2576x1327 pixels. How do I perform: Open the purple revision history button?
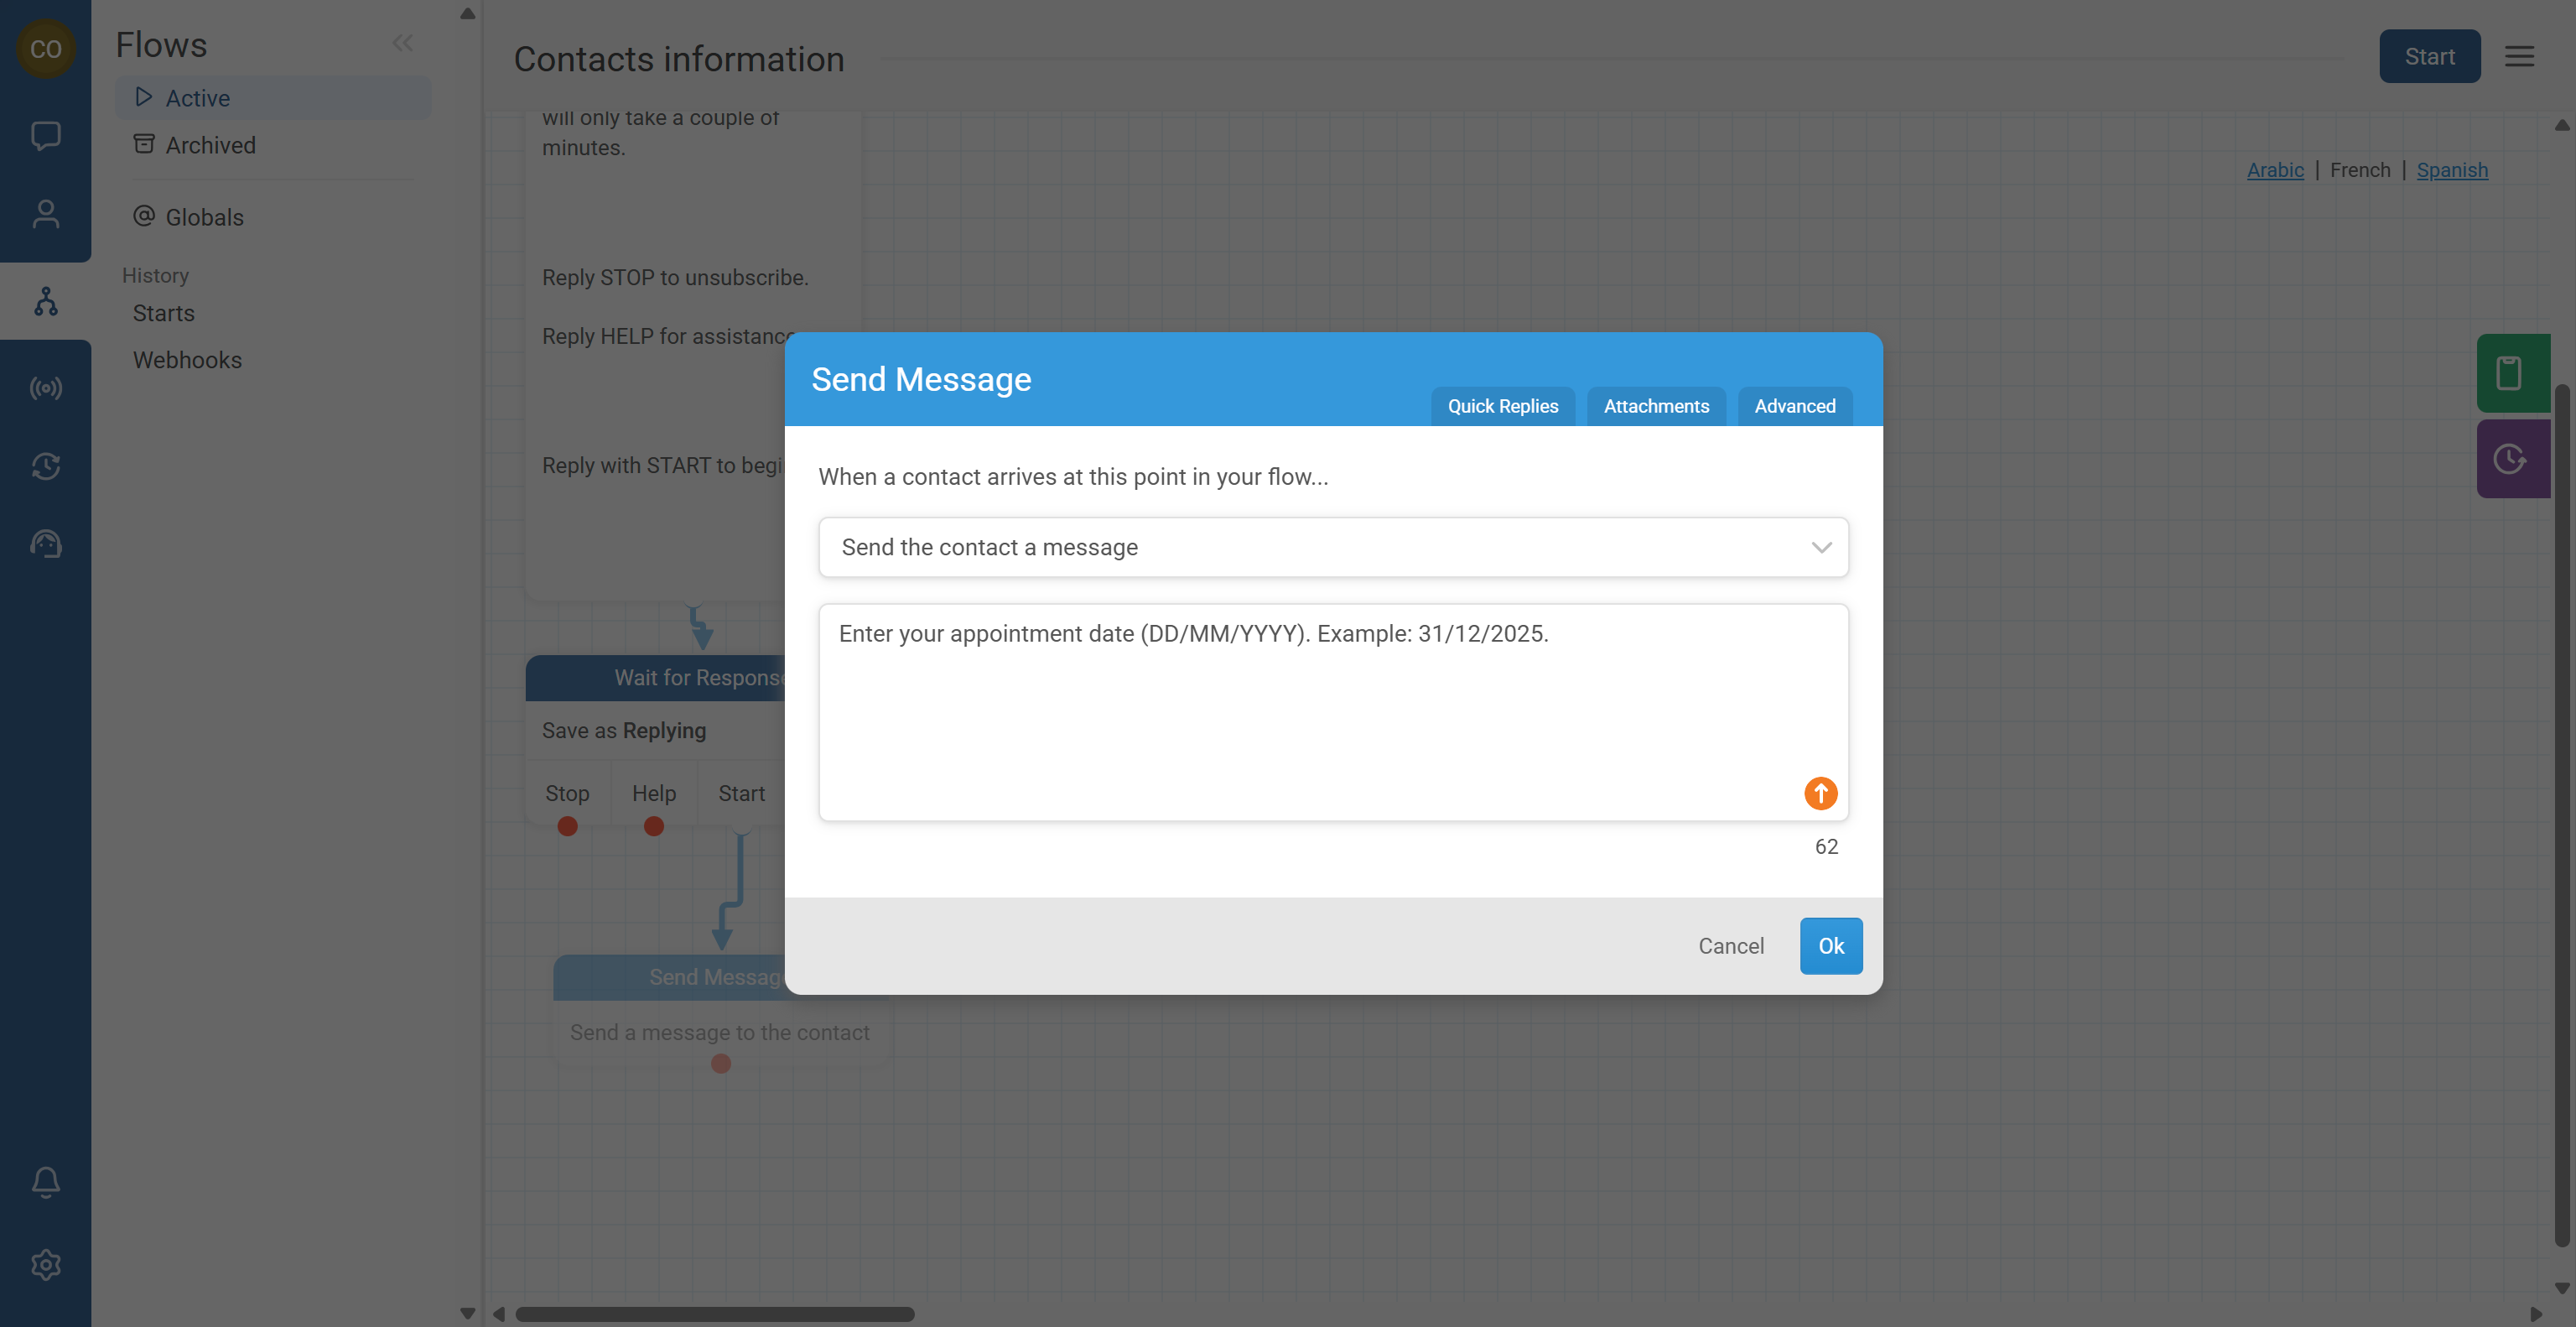point(2510,459)
